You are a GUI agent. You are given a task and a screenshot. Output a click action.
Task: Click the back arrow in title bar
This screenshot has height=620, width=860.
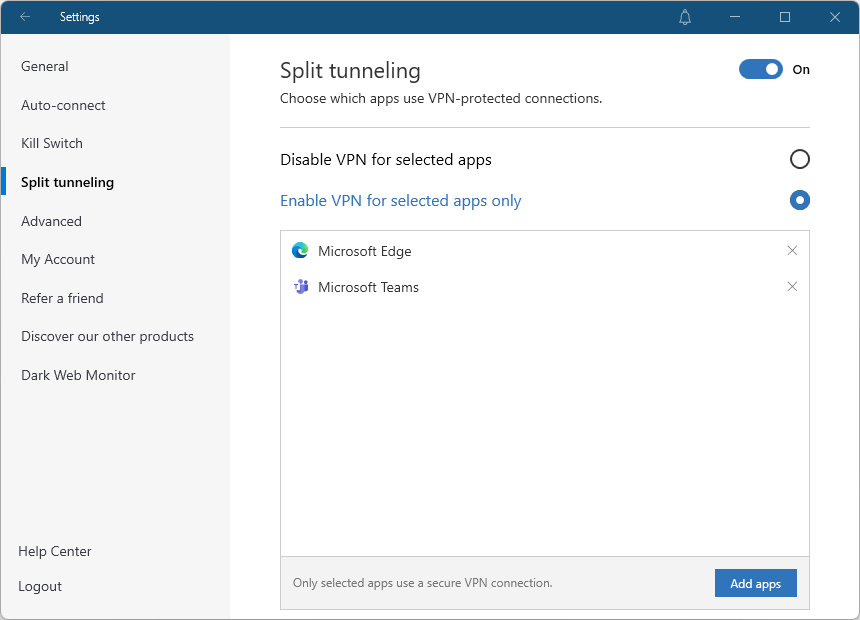25,17
